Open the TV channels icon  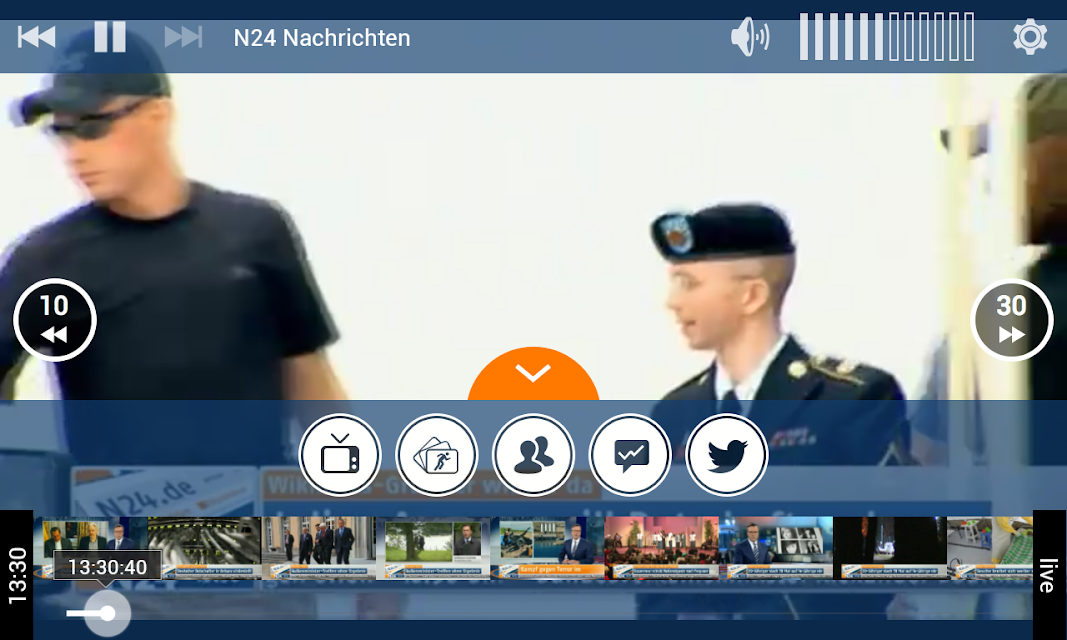[x=340, y=455]
